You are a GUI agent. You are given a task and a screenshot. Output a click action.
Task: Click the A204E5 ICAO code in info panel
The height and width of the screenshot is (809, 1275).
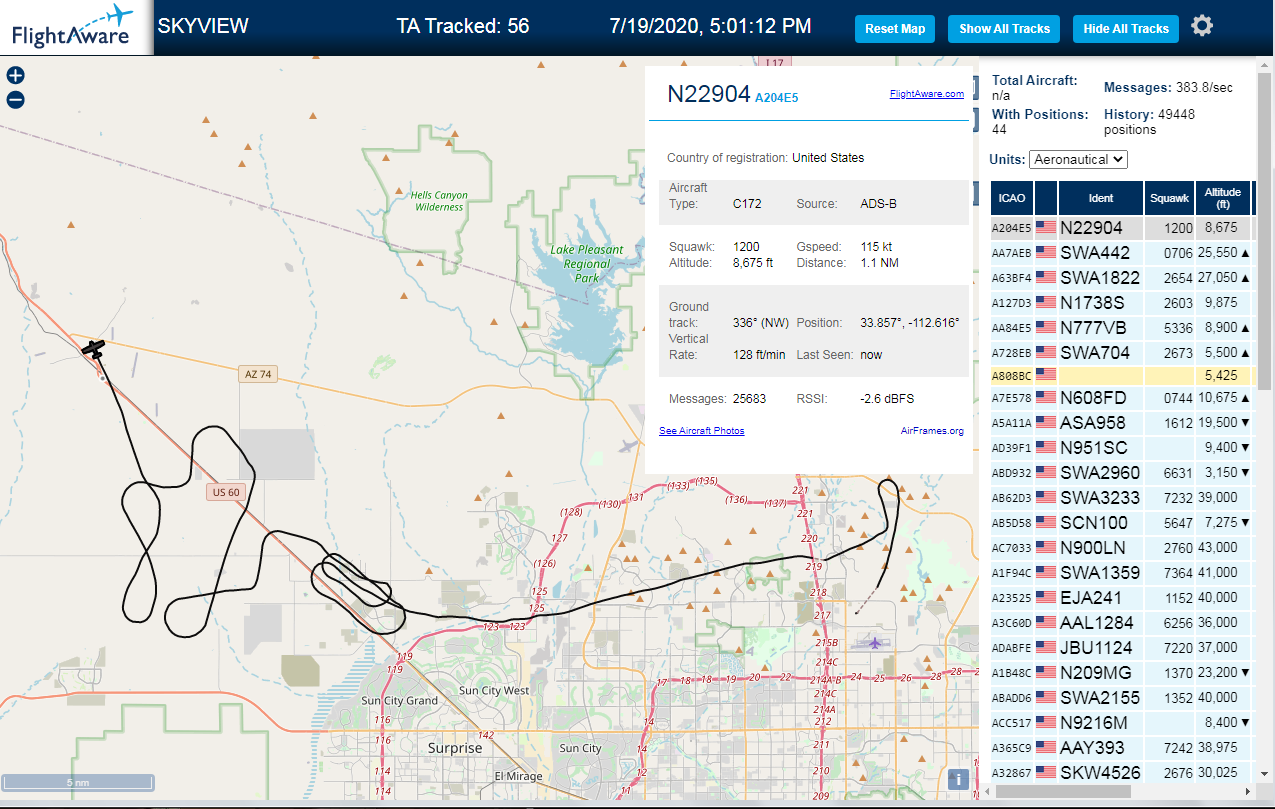coord(776,97)
